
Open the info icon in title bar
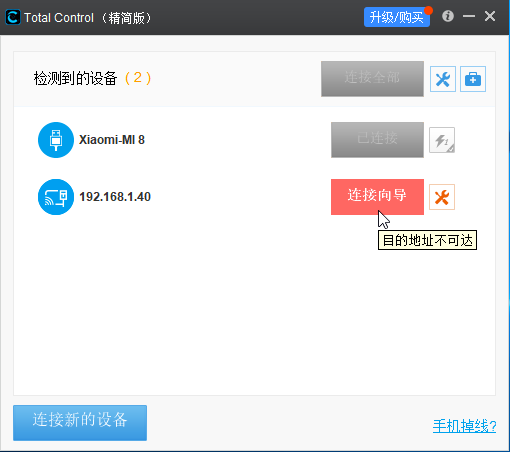point(448,16)
